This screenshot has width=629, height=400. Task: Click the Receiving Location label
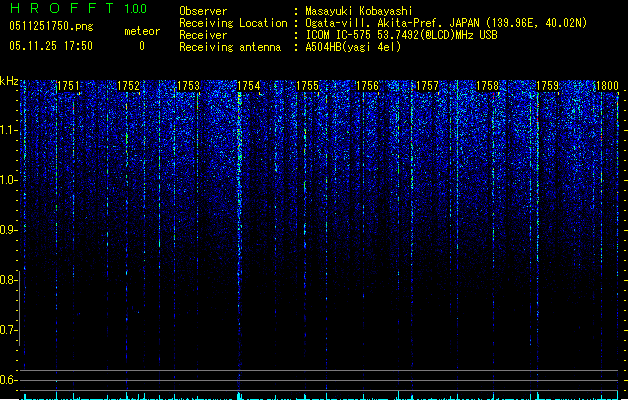click(233, 23)
